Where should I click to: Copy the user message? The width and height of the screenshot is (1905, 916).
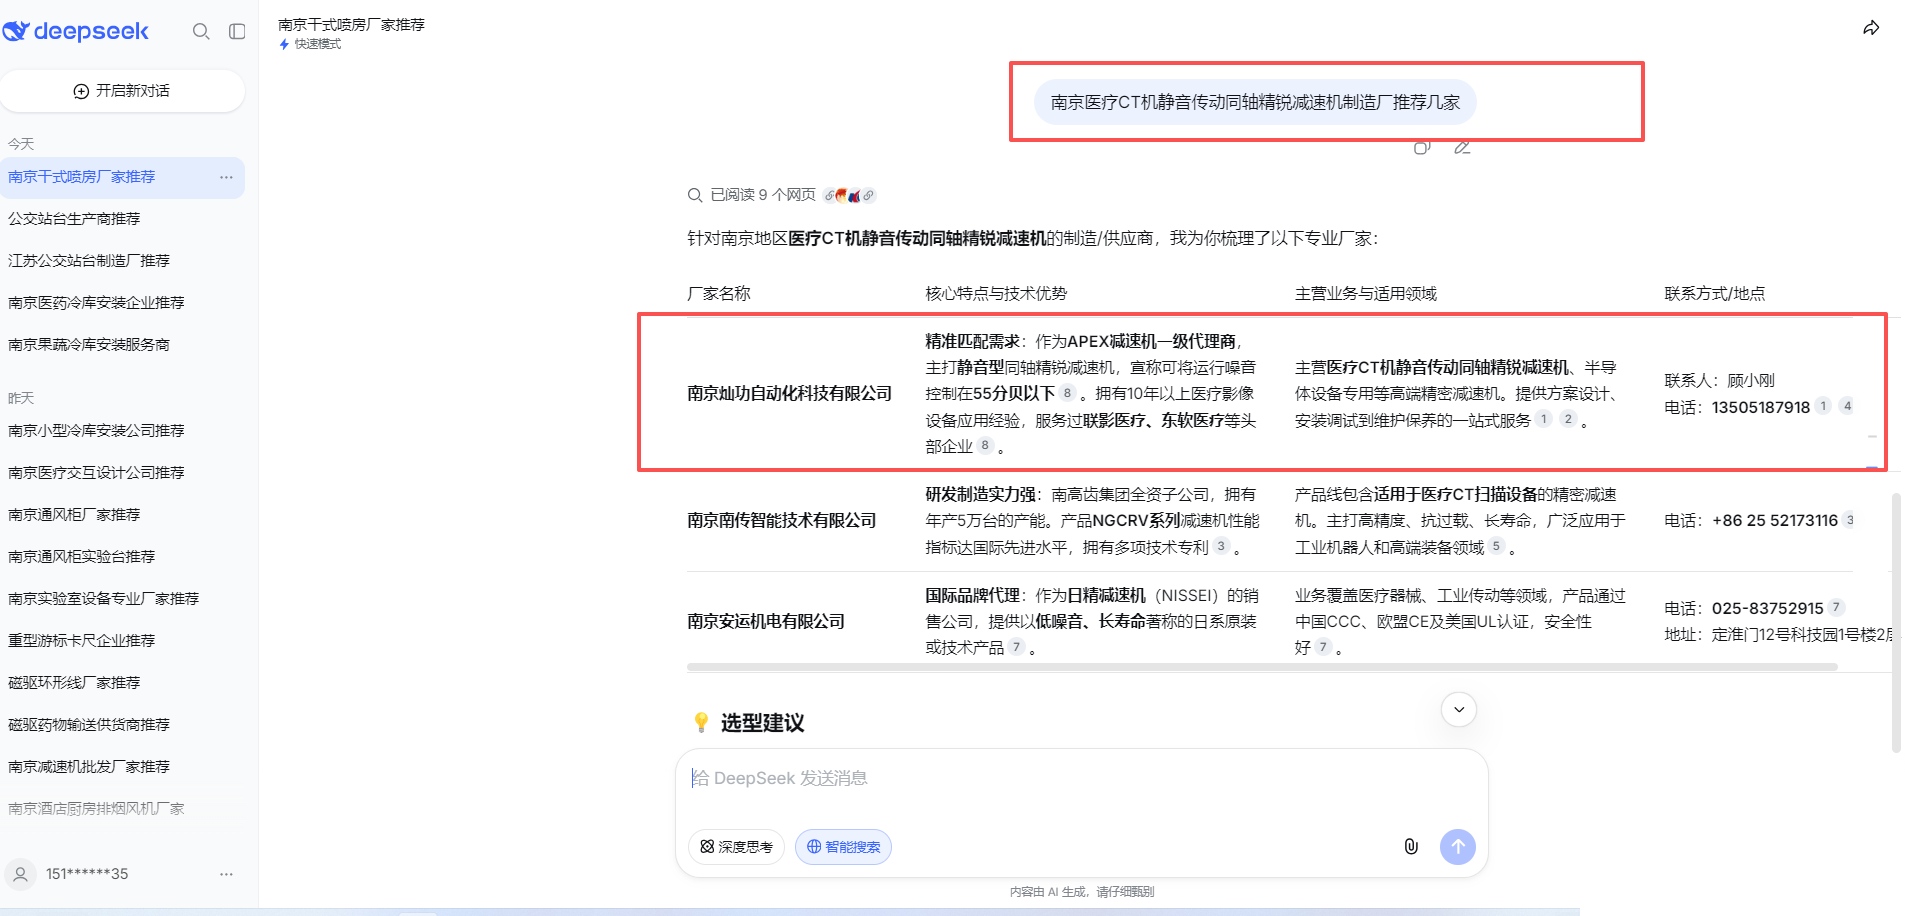[x=1422, y=148]
